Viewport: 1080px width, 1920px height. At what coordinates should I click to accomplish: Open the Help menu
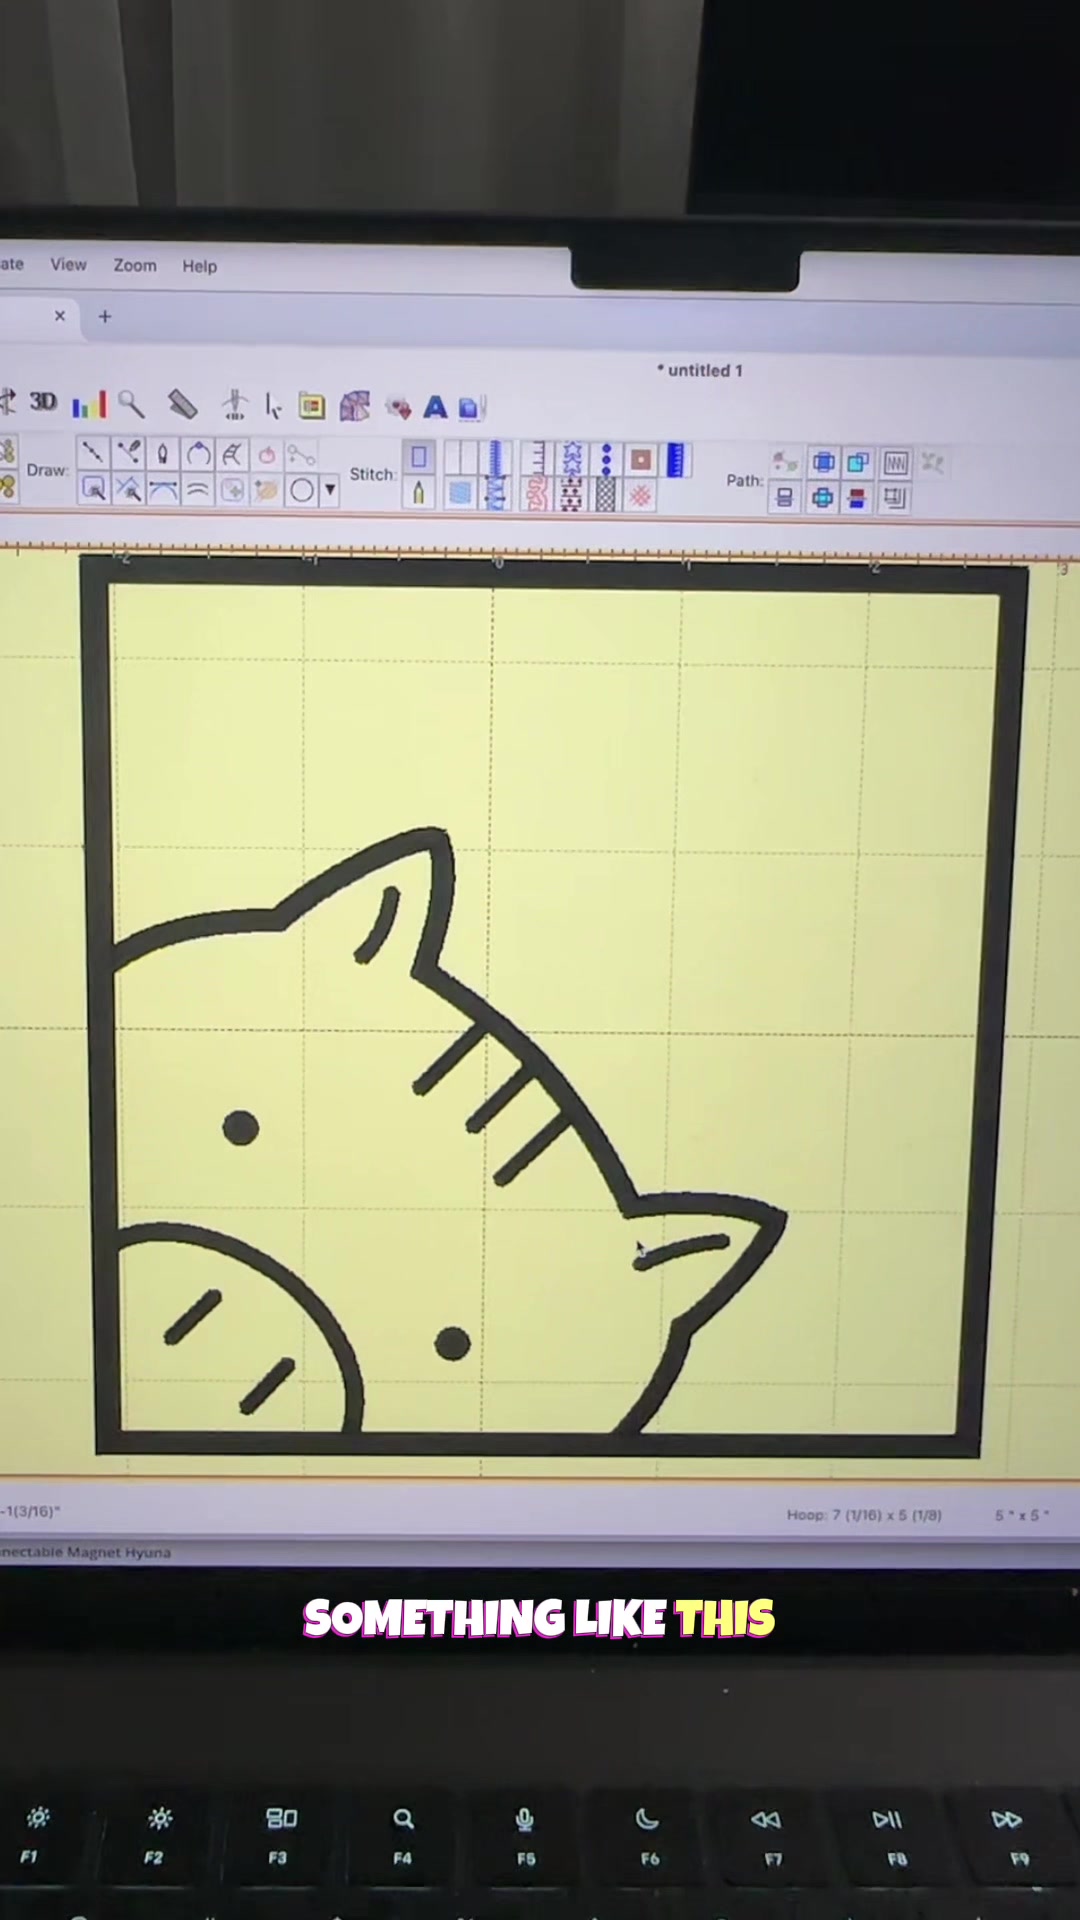point(199,267)
